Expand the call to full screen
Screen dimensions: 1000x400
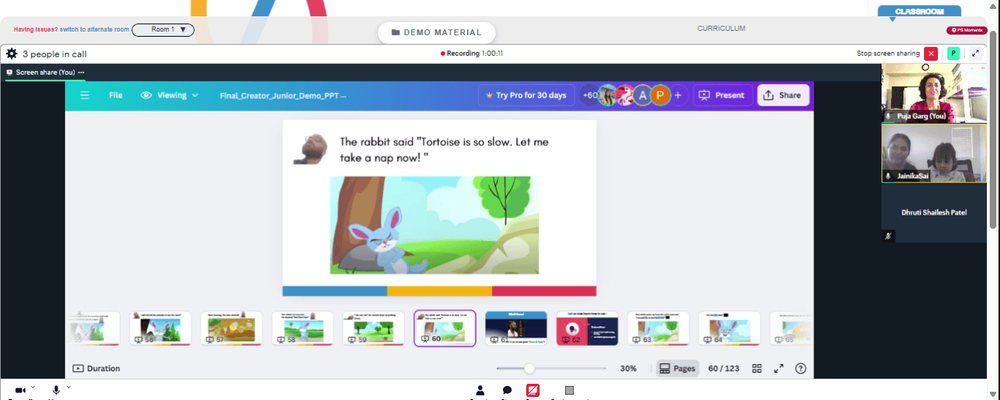tap(975, 54)
